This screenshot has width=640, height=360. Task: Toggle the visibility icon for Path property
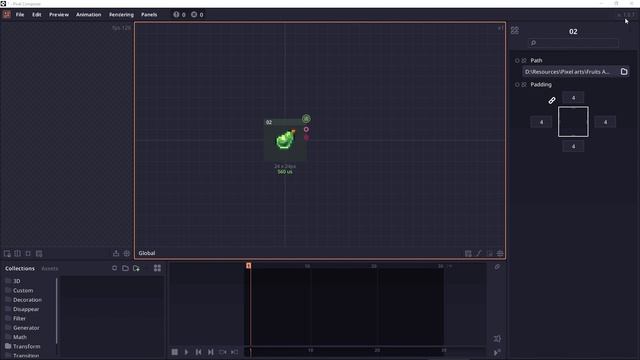[524, 60]
